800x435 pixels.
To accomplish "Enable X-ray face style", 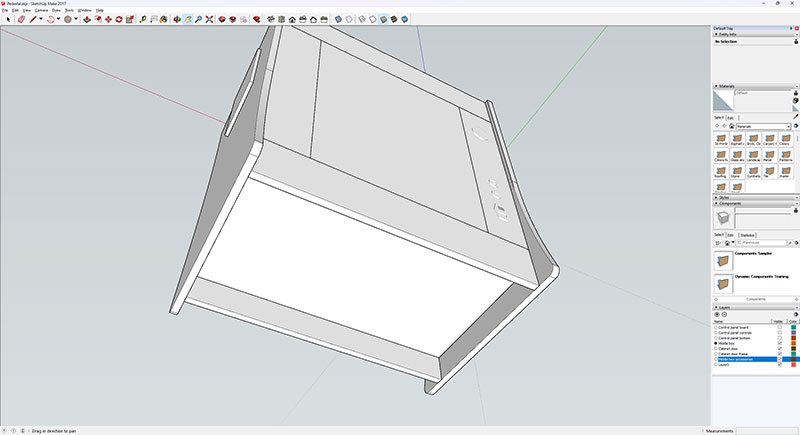I will [x=338, y=19].
